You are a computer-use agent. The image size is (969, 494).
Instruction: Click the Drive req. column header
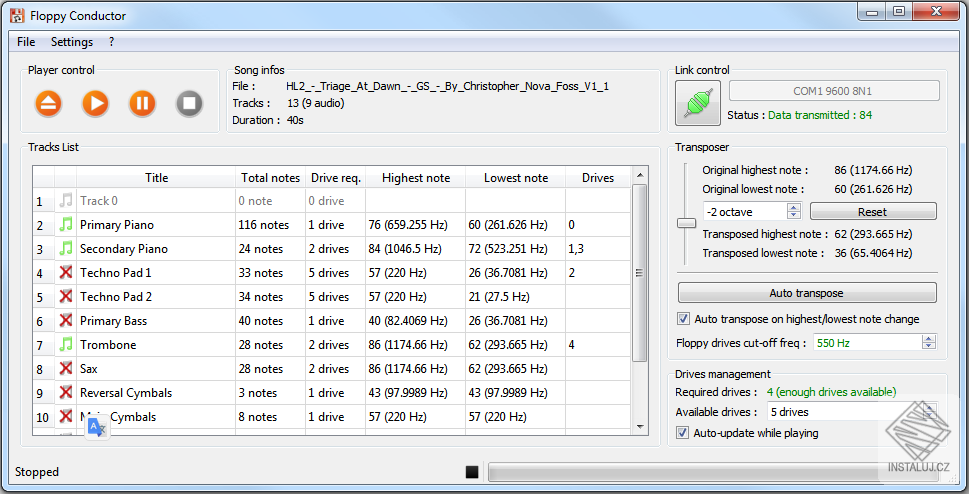pyautogui.click(x=336, y=177)
